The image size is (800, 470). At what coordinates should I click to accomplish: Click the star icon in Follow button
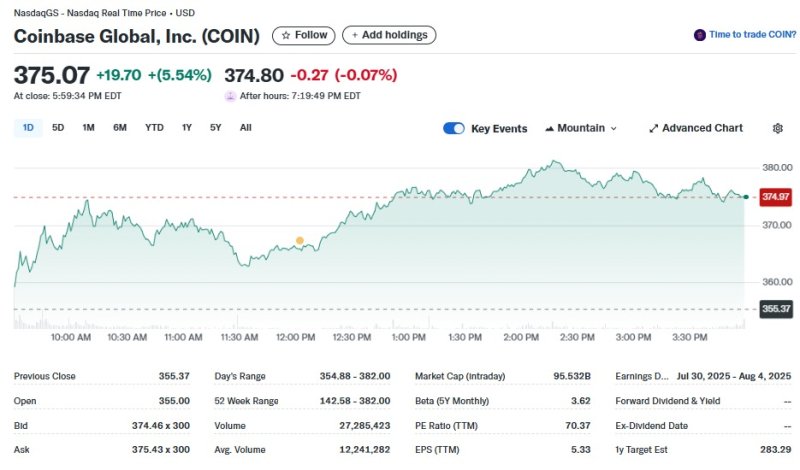tap(286, 35)
